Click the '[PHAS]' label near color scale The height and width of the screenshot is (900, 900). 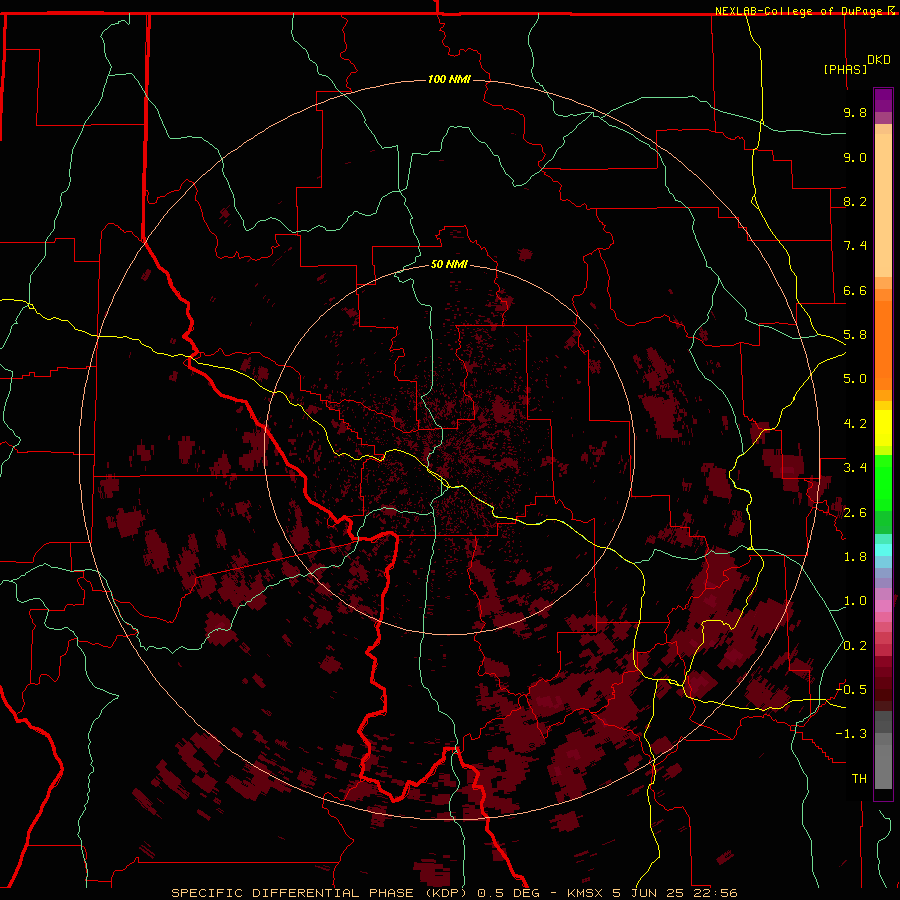point(845,69)
